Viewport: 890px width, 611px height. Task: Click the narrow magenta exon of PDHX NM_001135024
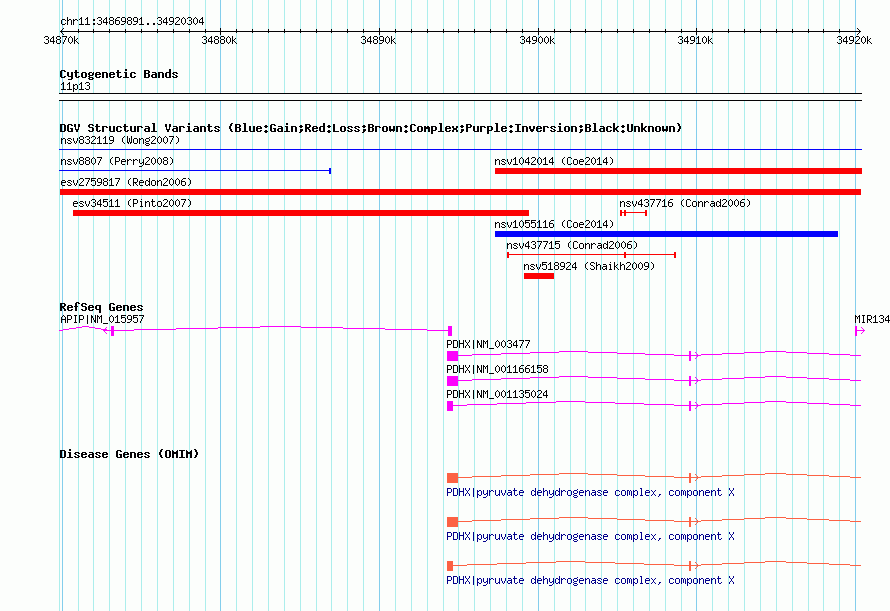(450, 406)
